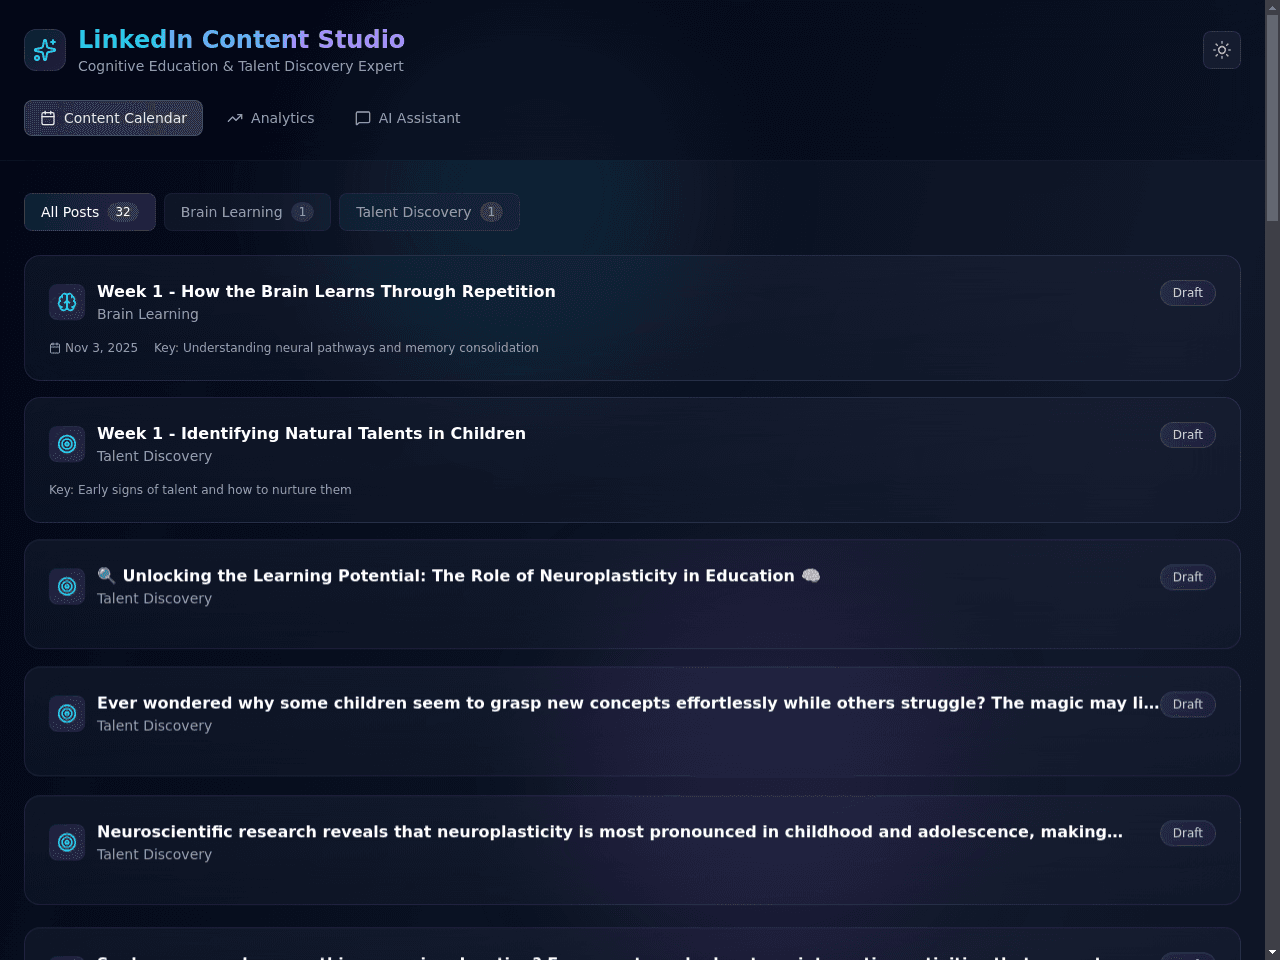Click the Draft badge on the Unlocking Learning Potential post
This screenshot has height=960, width=1280.
coord(1188,577)
